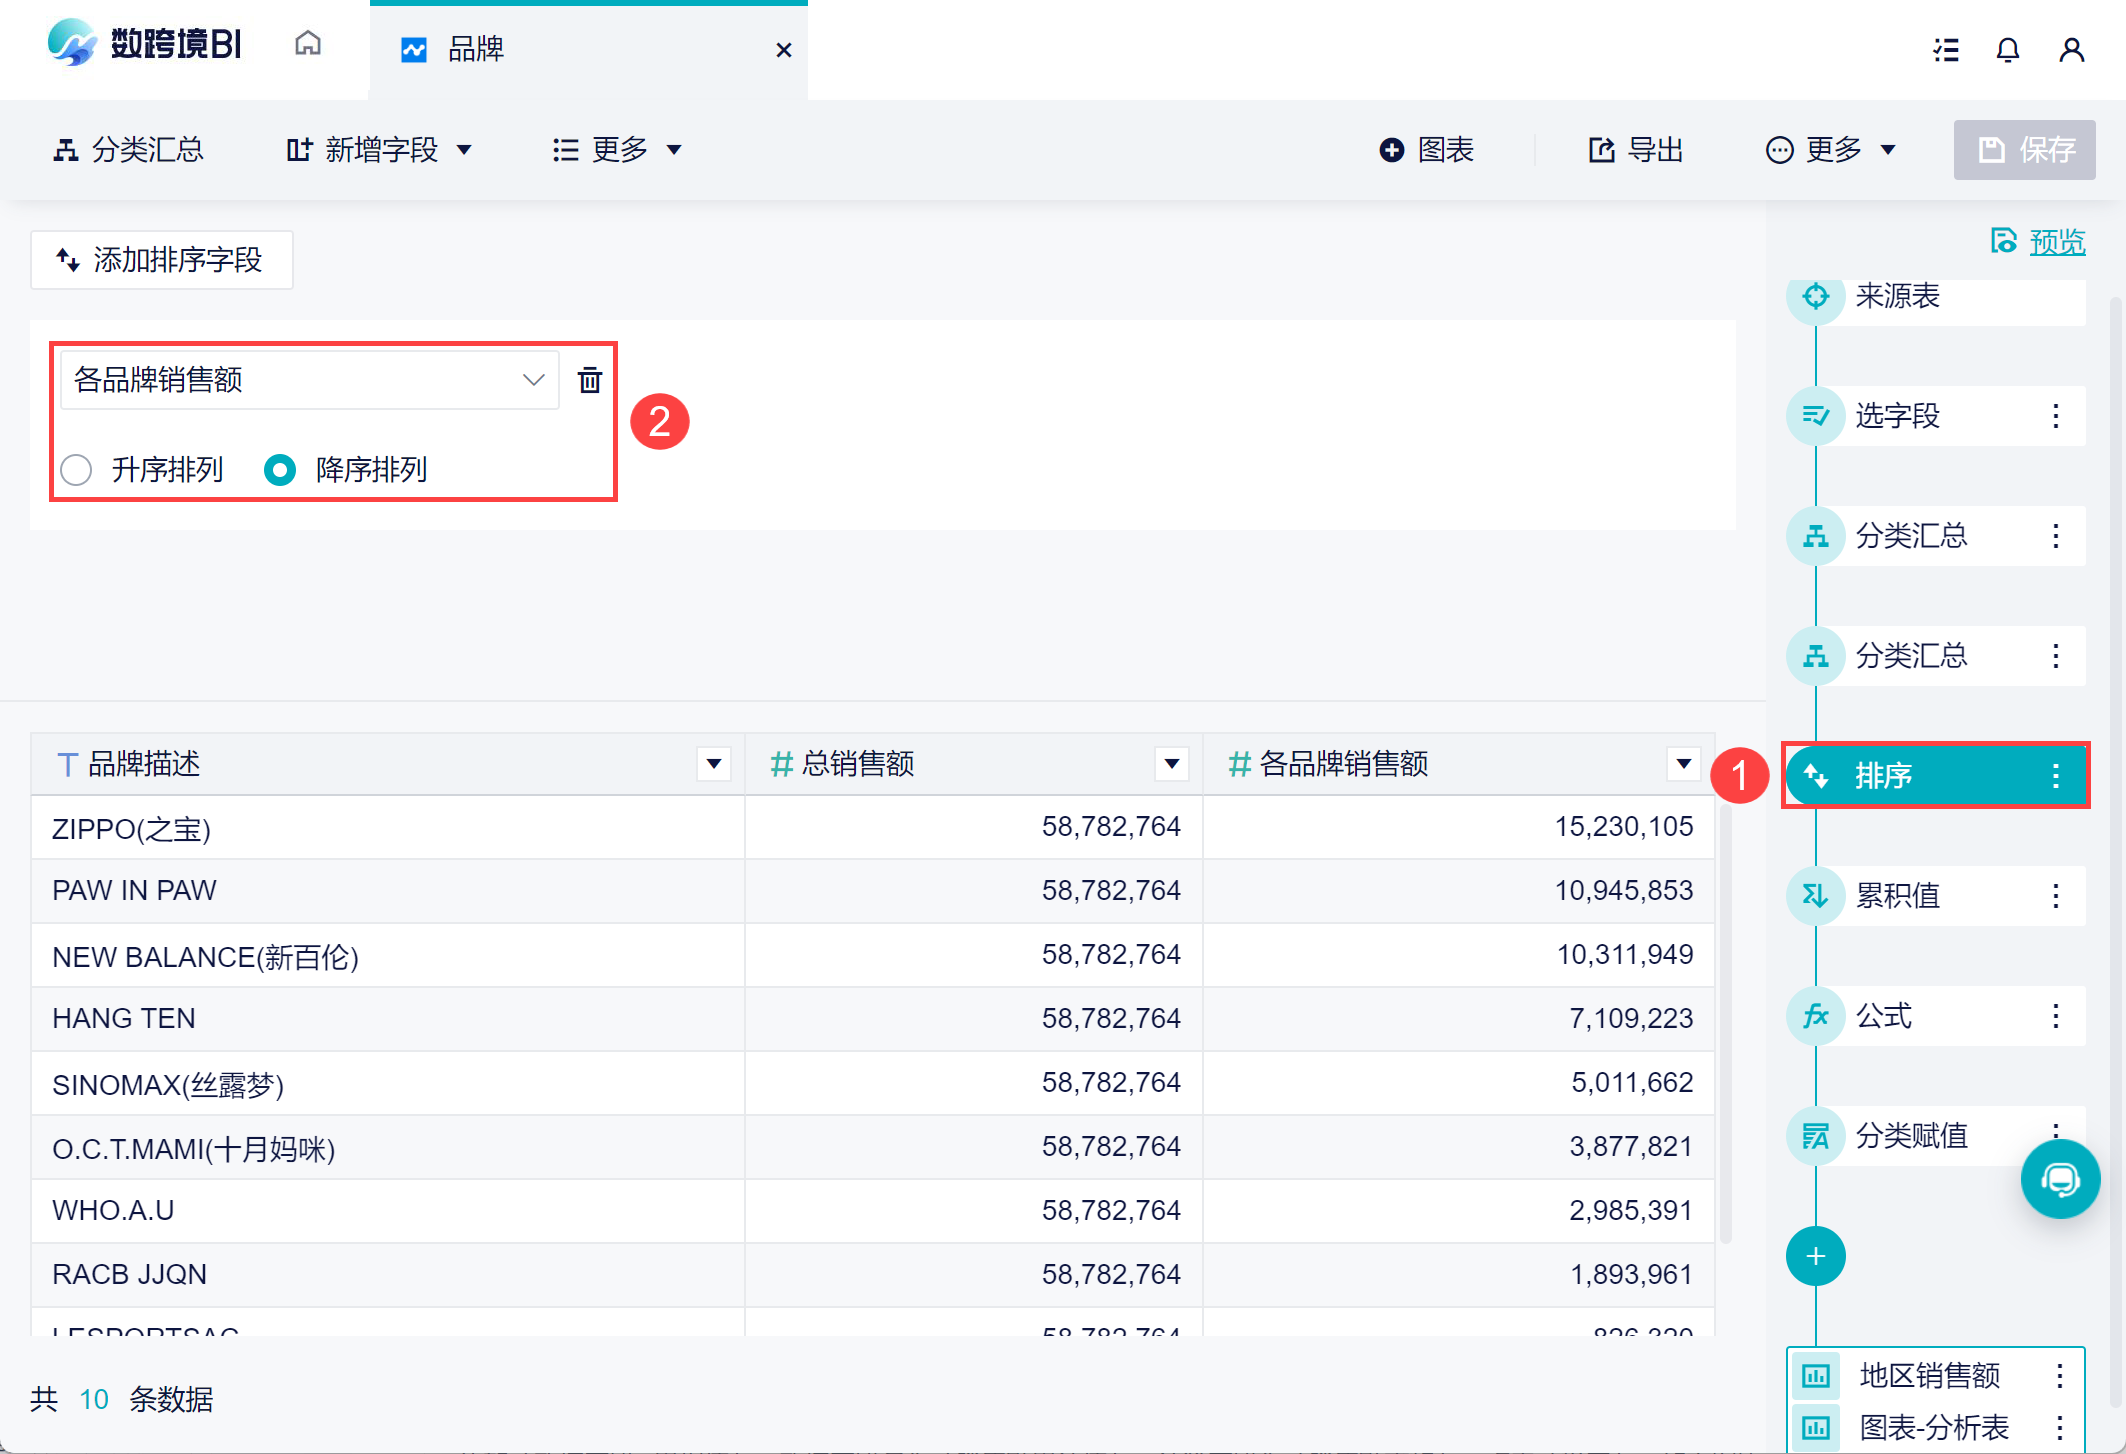Select the 累积值 step in pipeline
2126x1454 pixels.
pyautogui.click(x=1898, y=895)
